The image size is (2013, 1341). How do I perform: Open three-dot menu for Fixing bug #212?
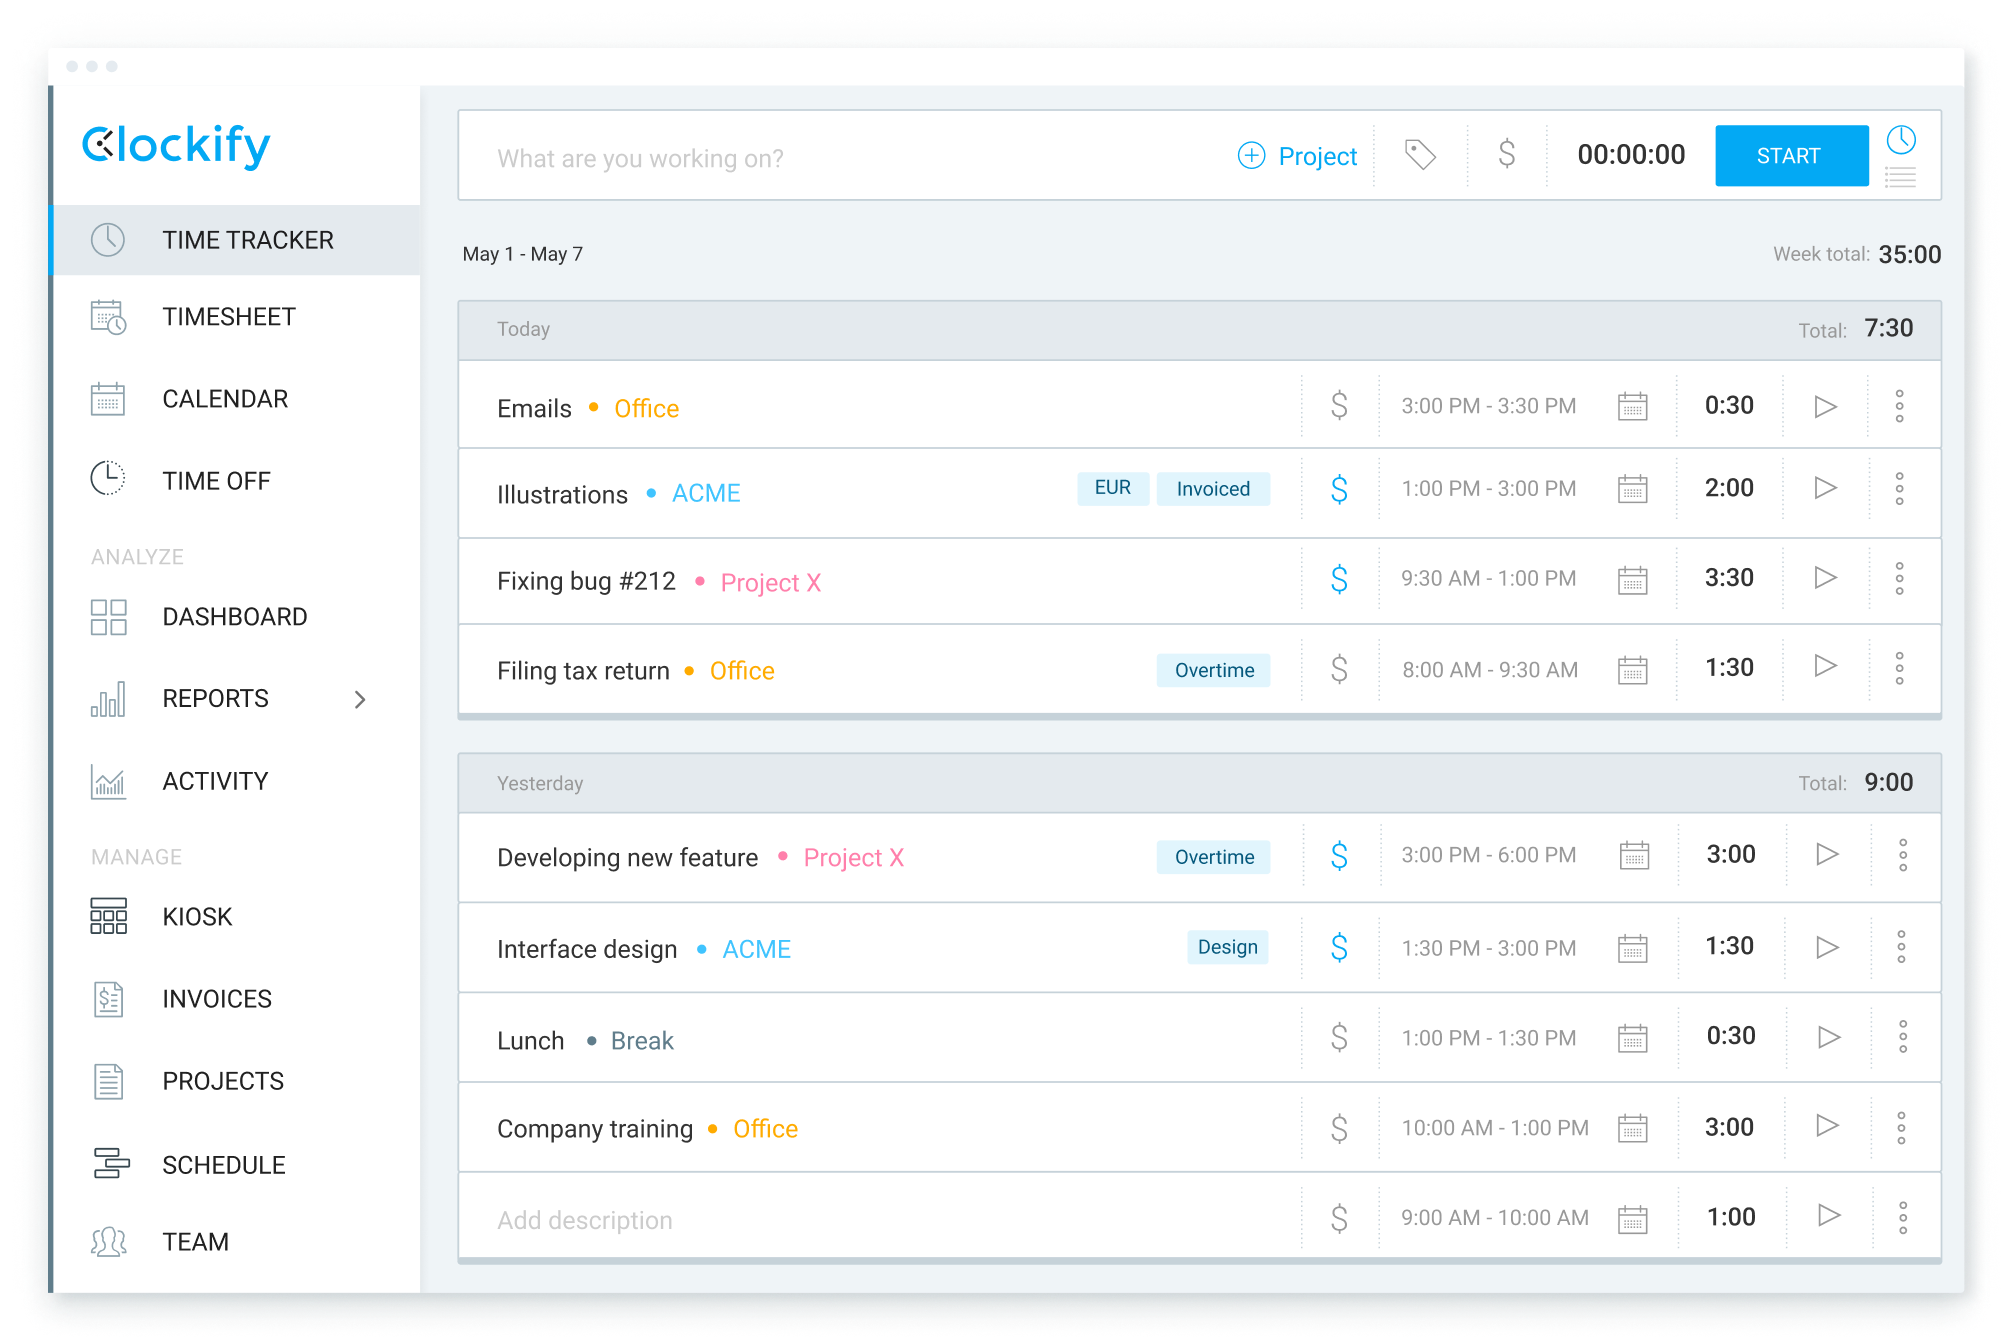click(x=1899, y=578)
